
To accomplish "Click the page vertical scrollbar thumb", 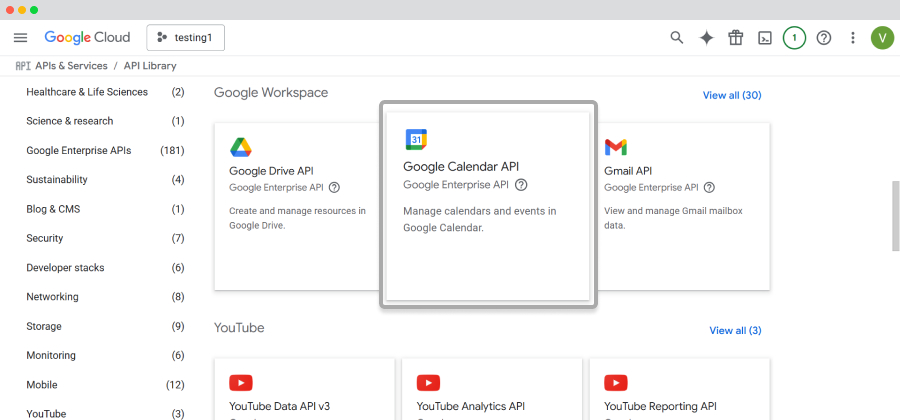I will 895,216.
